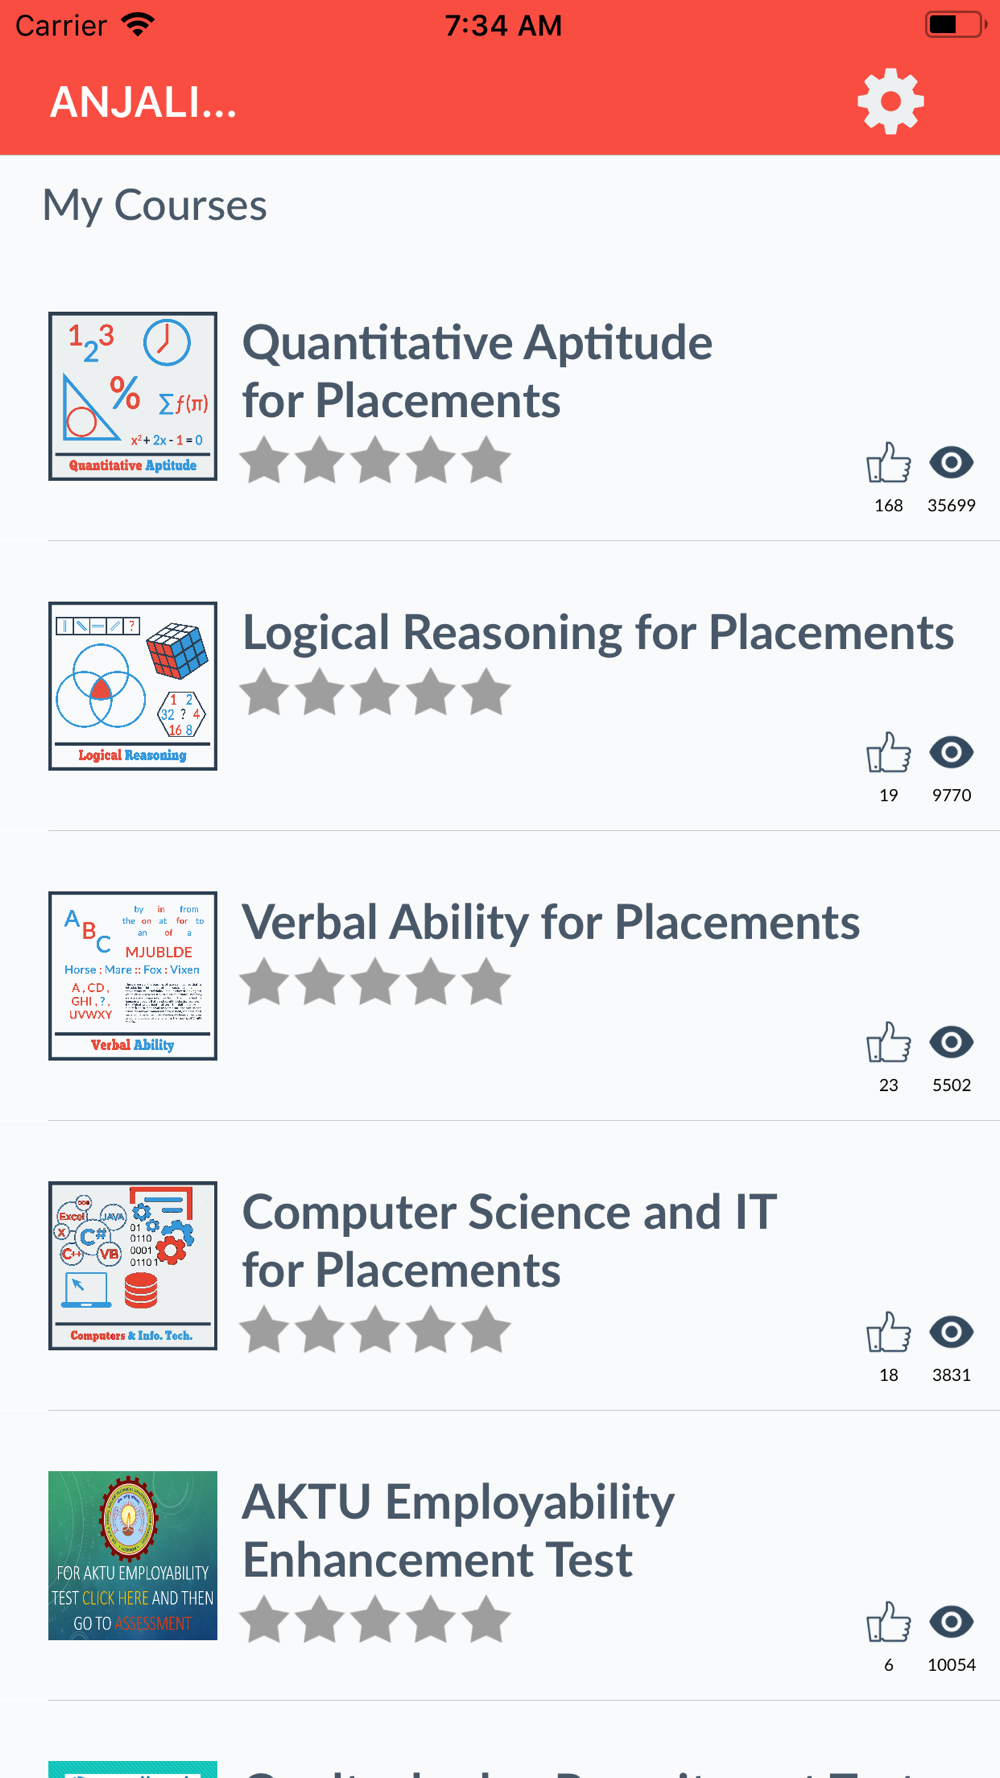Select the Computers & Info. Tech. thumbnail
Screen dimensions: 1000x1778
point(133,1266)
